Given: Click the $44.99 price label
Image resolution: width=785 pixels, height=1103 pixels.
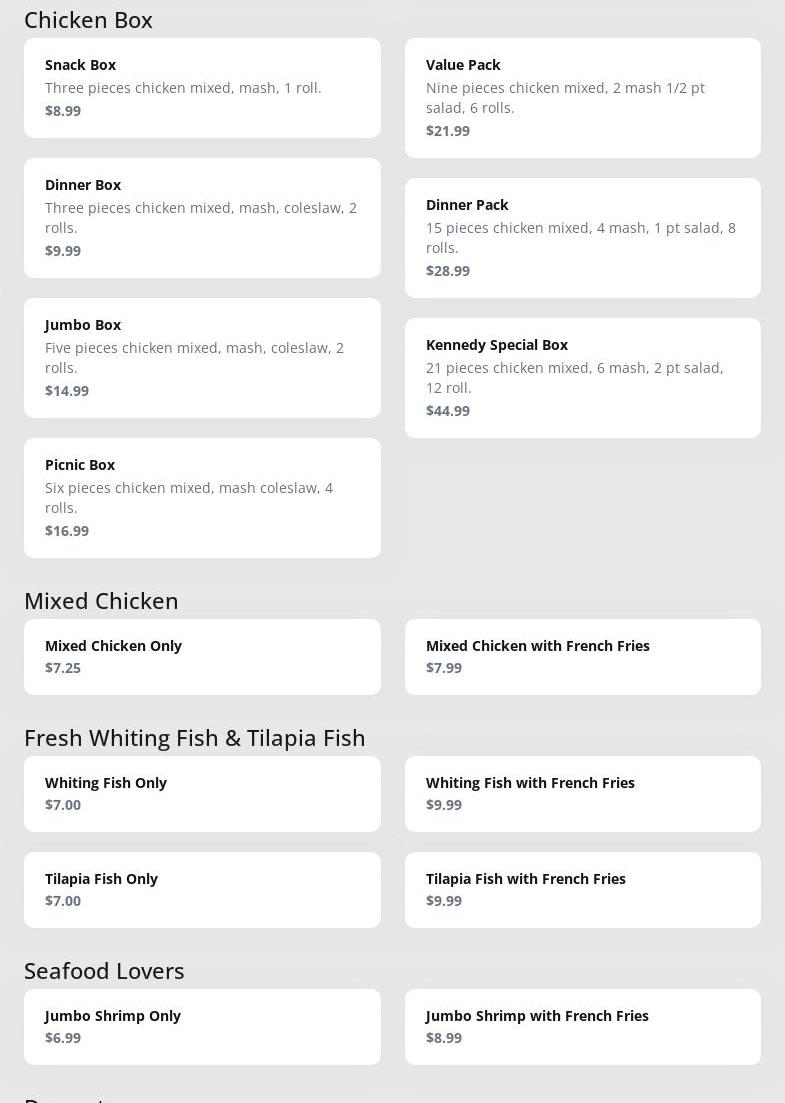Looking at the screenshot, I should pyautogui.click(x=448, y=411).
